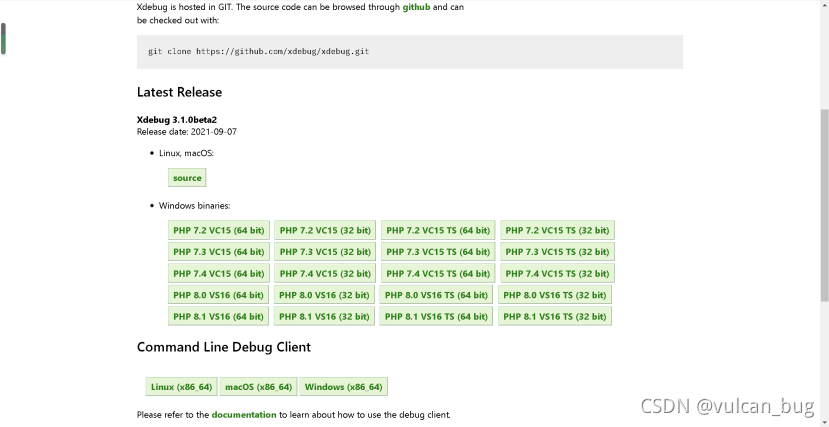Click the Xdebug 3.1.0beta2 version title
The height and width of the screenshot is (427, 829).
tap(177, 119)
